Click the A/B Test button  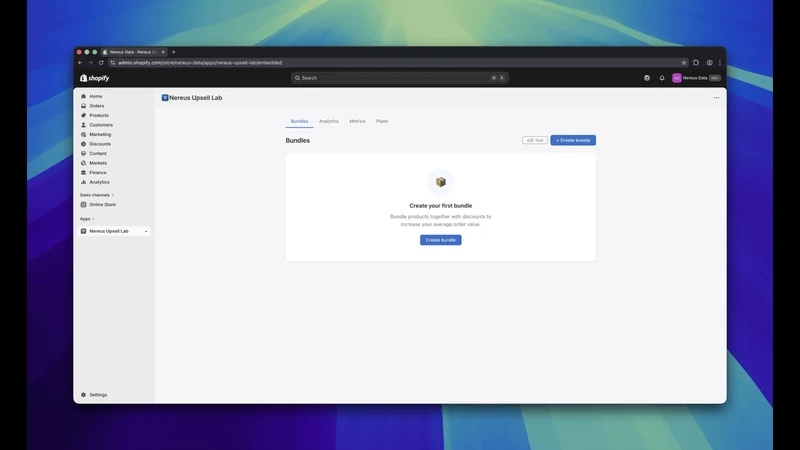(535, 140)
